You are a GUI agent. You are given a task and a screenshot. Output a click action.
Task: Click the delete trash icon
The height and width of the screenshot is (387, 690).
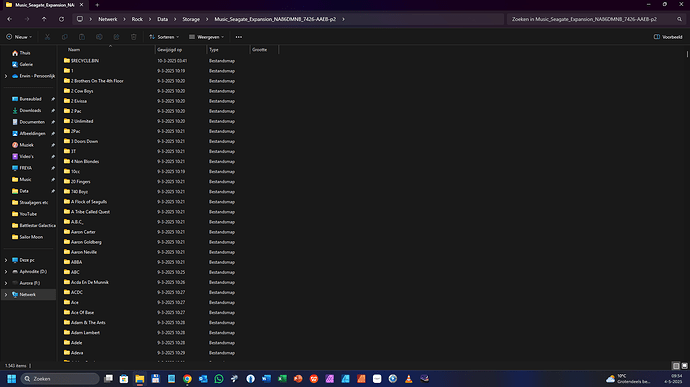click(134, 37)
